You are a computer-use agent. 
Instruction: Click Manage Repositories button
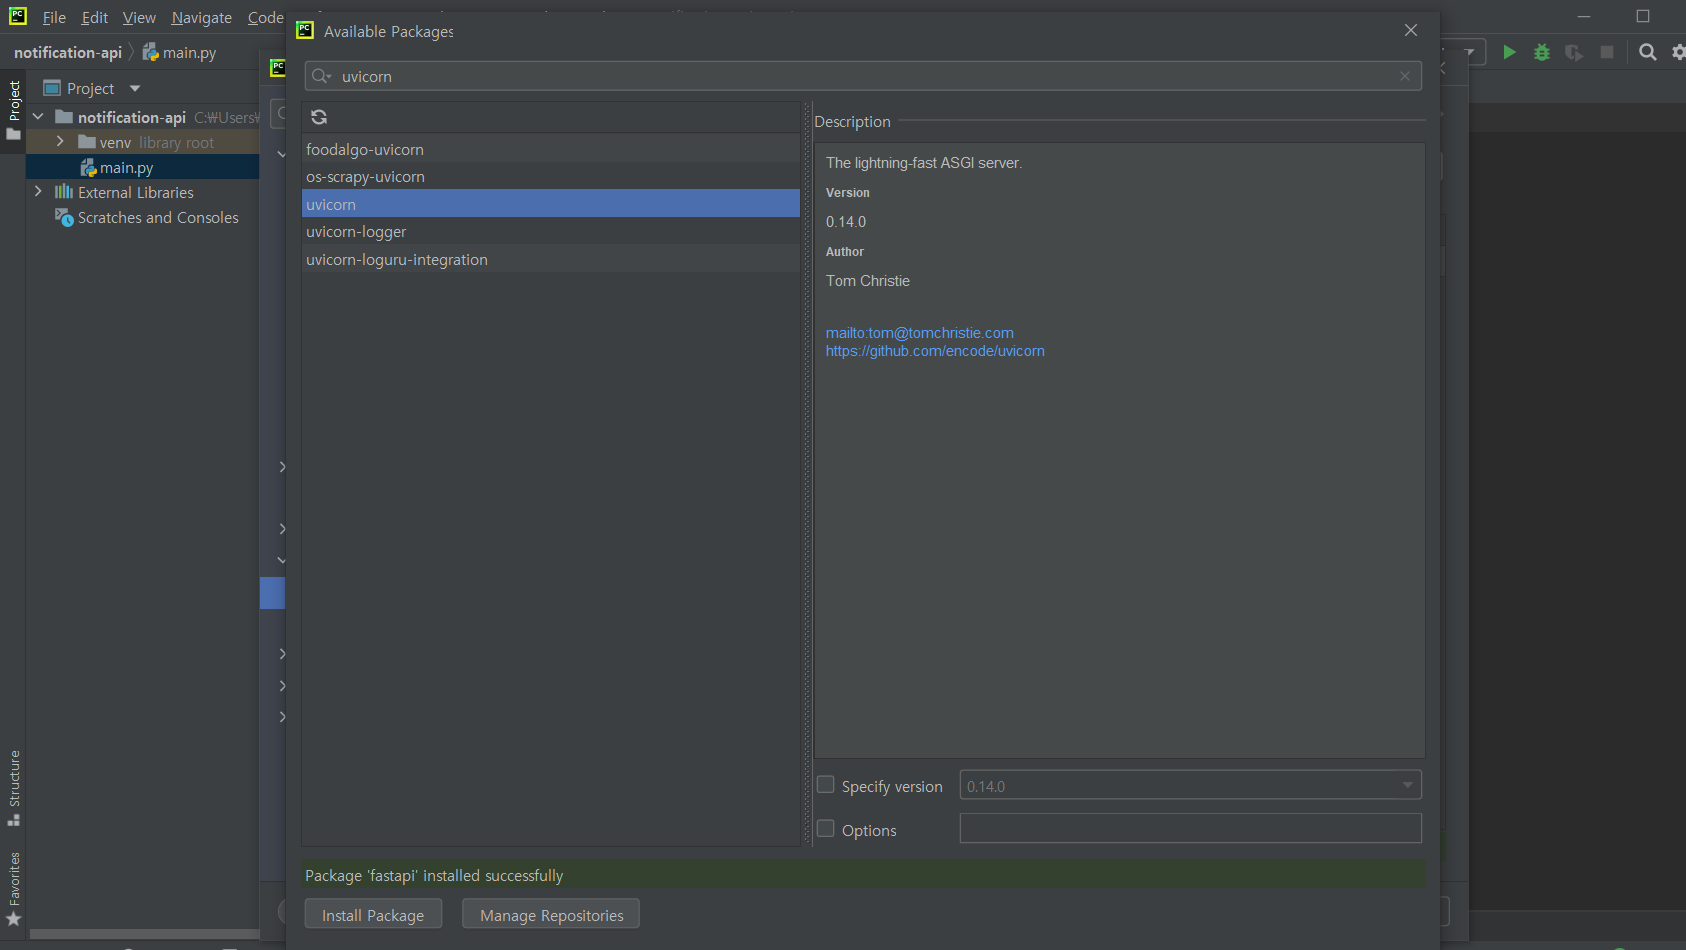(x=551, y=914)
